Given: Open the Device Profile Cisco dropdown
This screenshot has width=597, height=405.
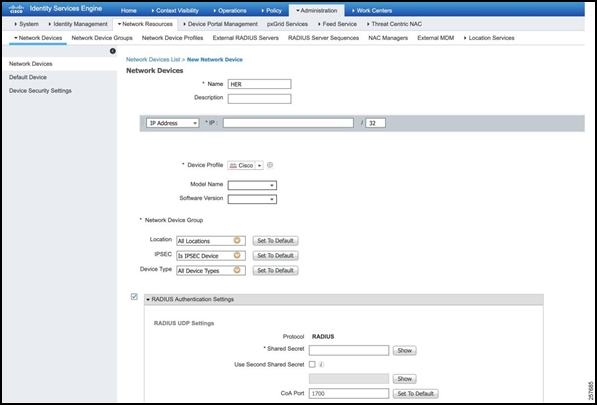Looking at the screenshot, I should click(x=245, y=166).
